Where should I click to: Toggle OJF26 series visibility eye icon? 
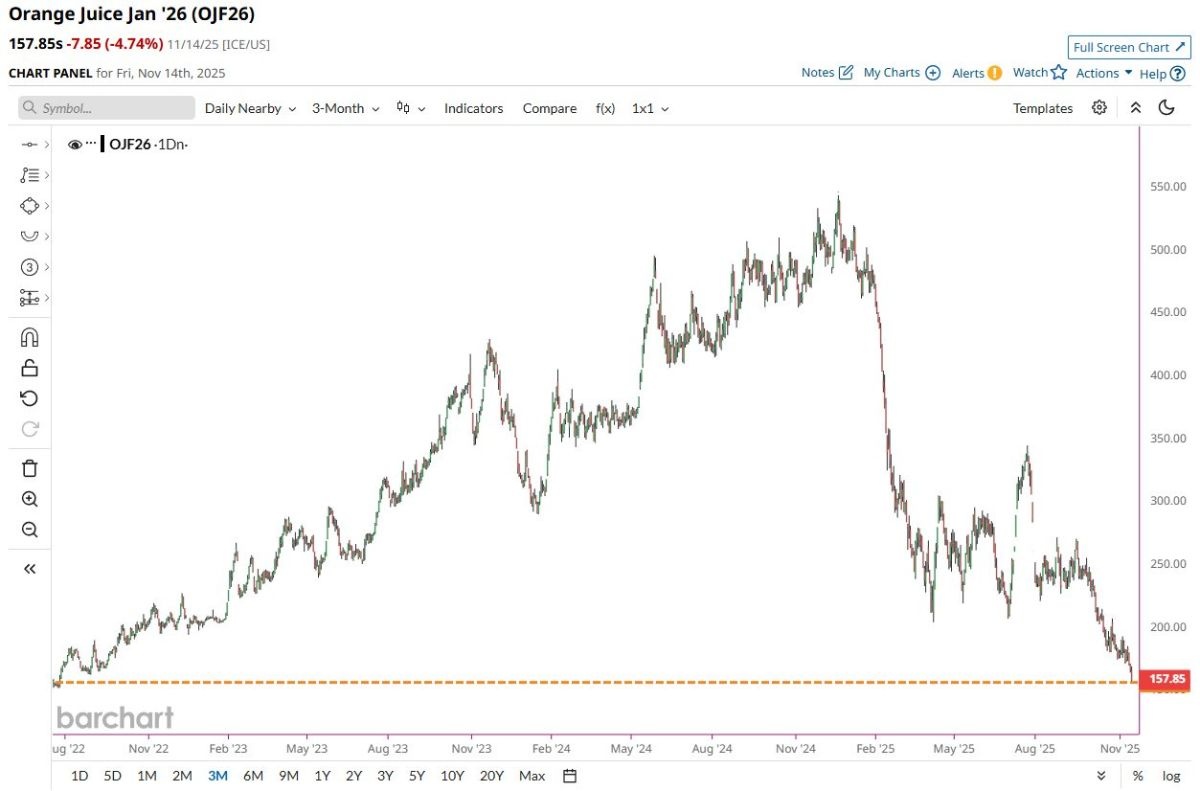click(74, 145)
